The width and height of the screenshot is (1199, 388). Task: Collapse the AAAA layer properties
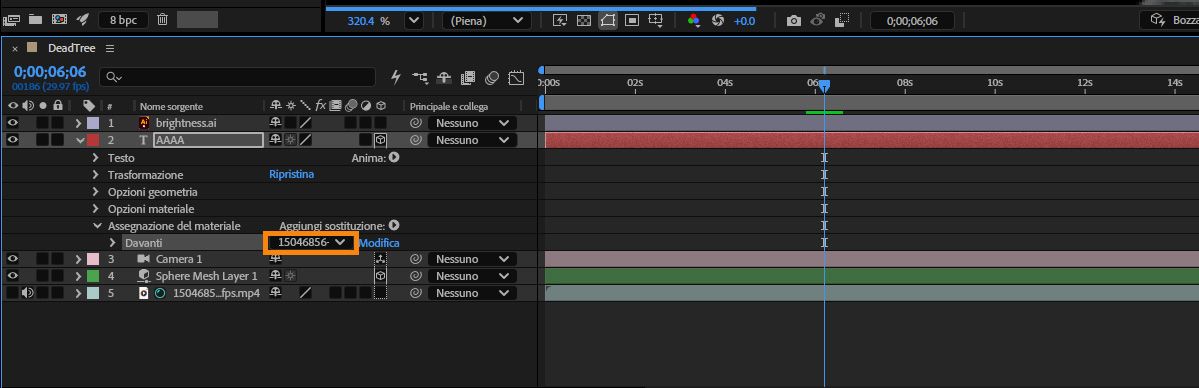tap(80, 140)
